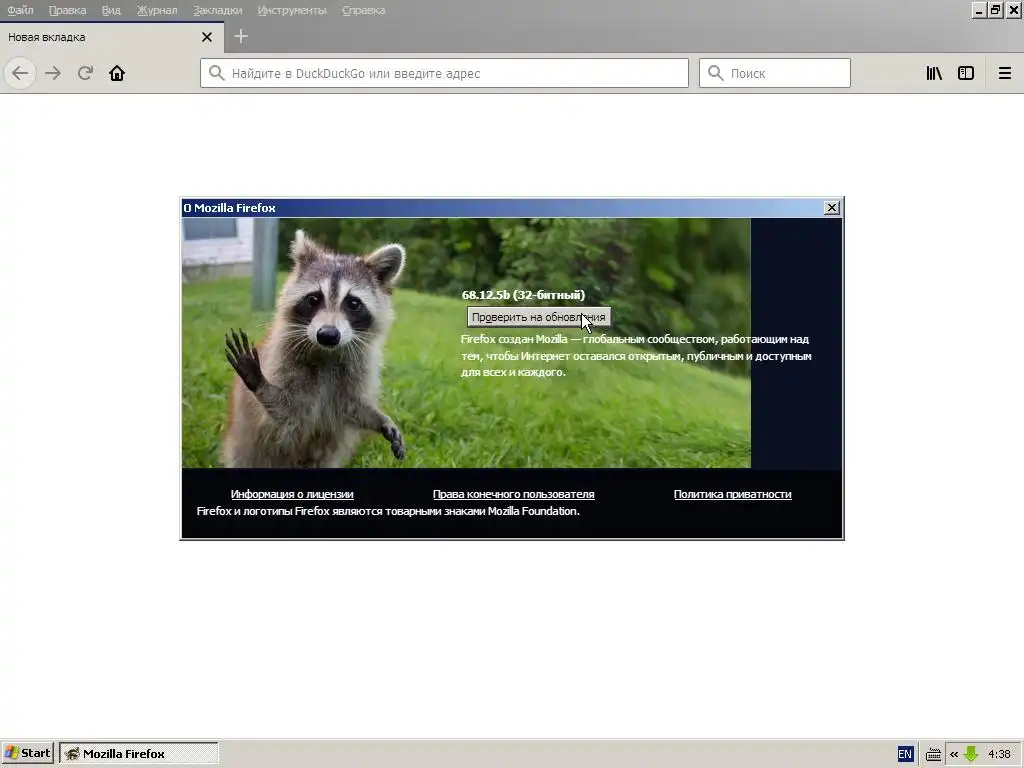The height and width of the screenshot is (768, 1024).
Task: Minimize the Firefox window
Action: pos(978,10)
